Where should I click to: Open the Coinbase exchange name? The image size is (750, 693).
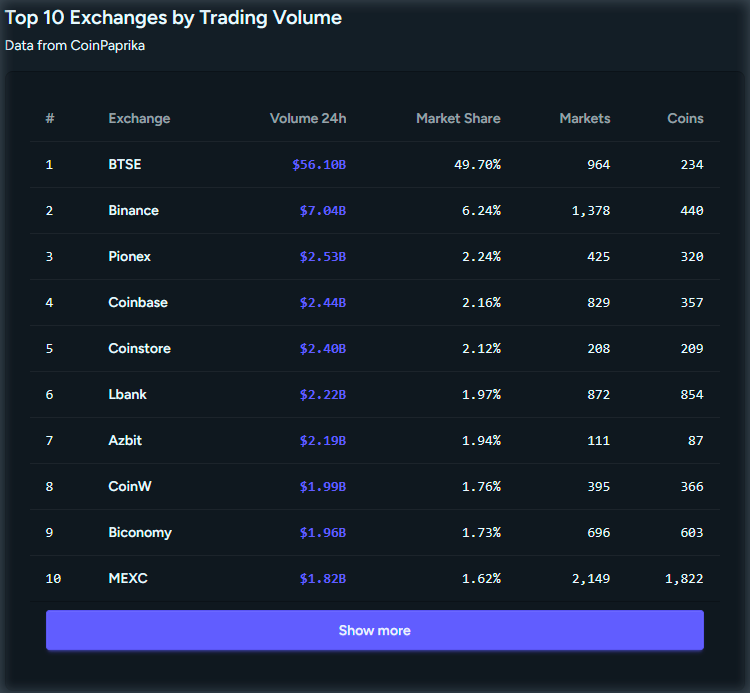coord(138,302)
